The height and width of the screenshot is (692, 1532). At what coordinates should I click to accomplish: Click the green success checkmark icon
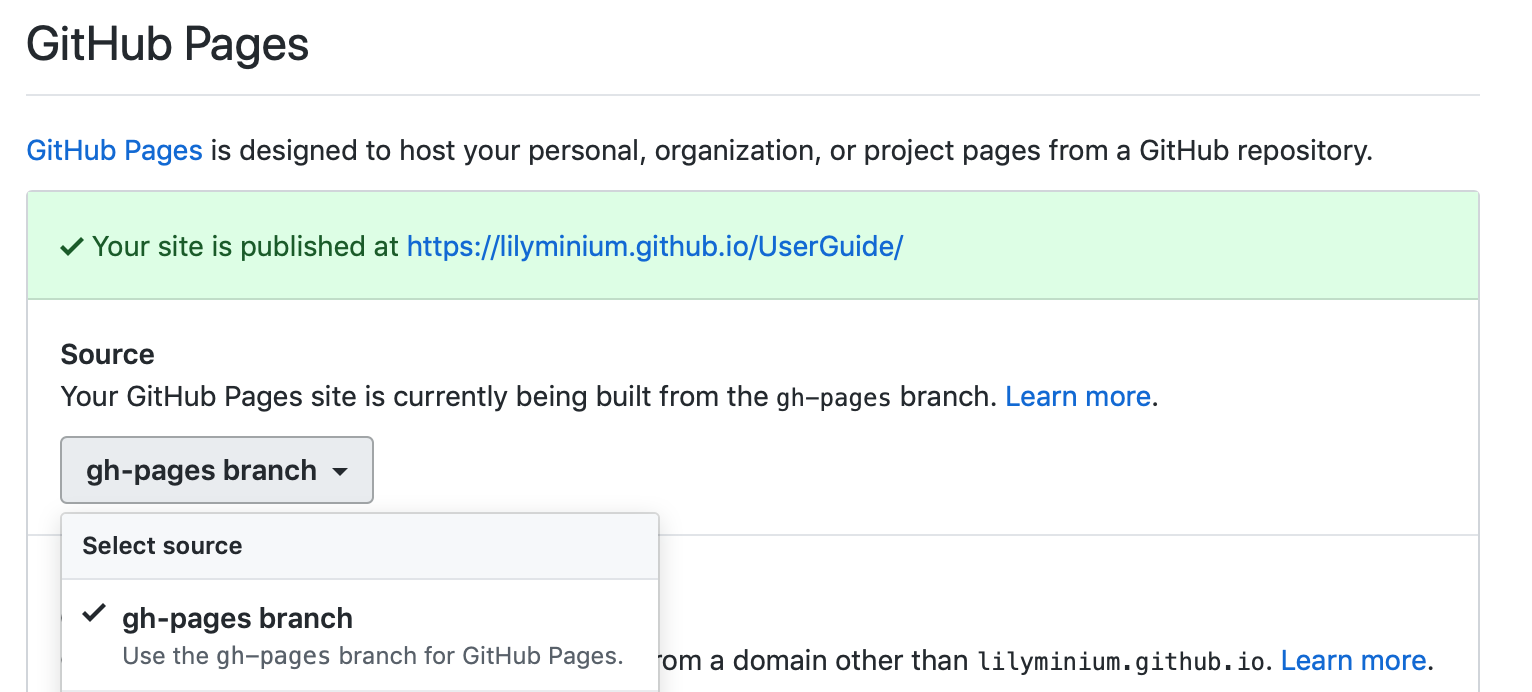coord(70,246)
